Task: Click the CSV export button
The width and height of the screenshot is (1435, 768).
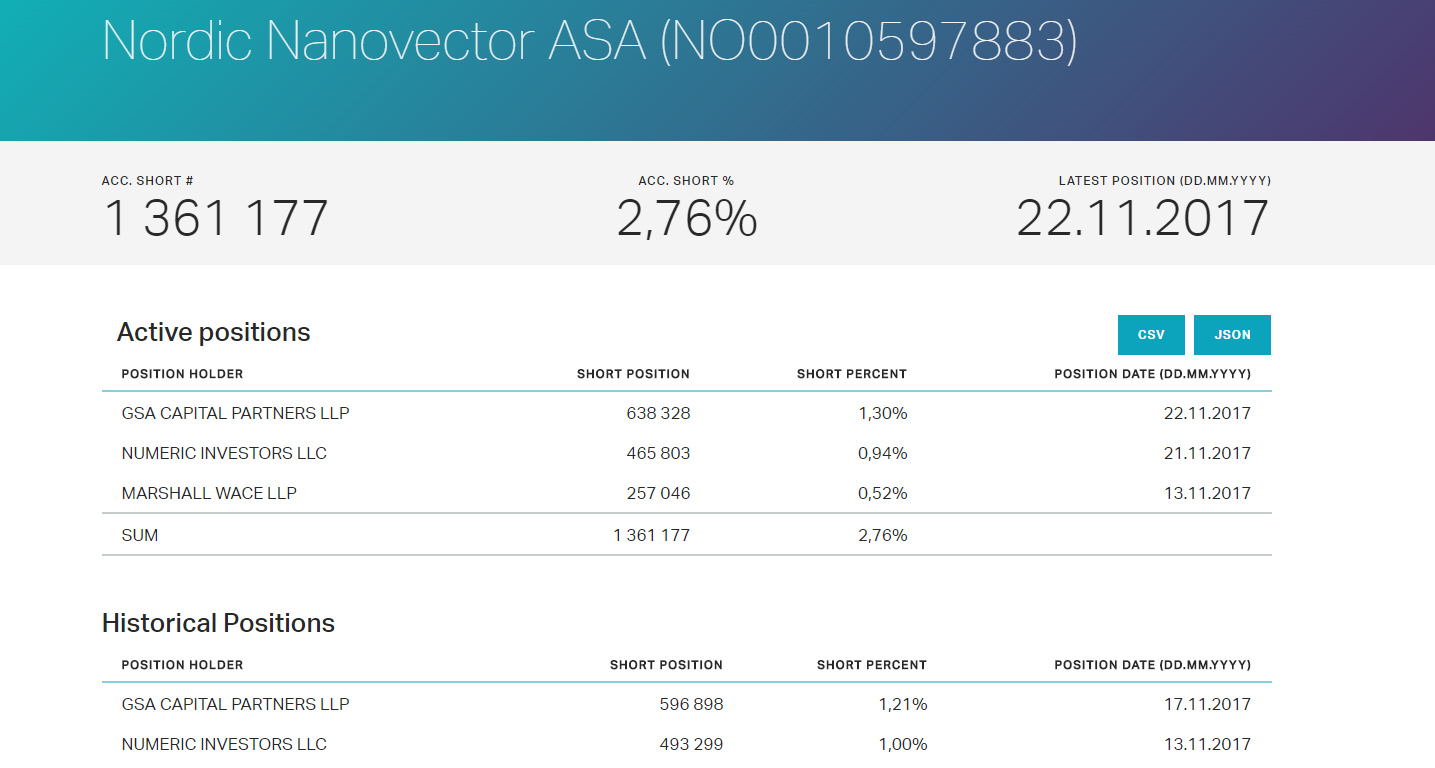Action: [1150, 335]
